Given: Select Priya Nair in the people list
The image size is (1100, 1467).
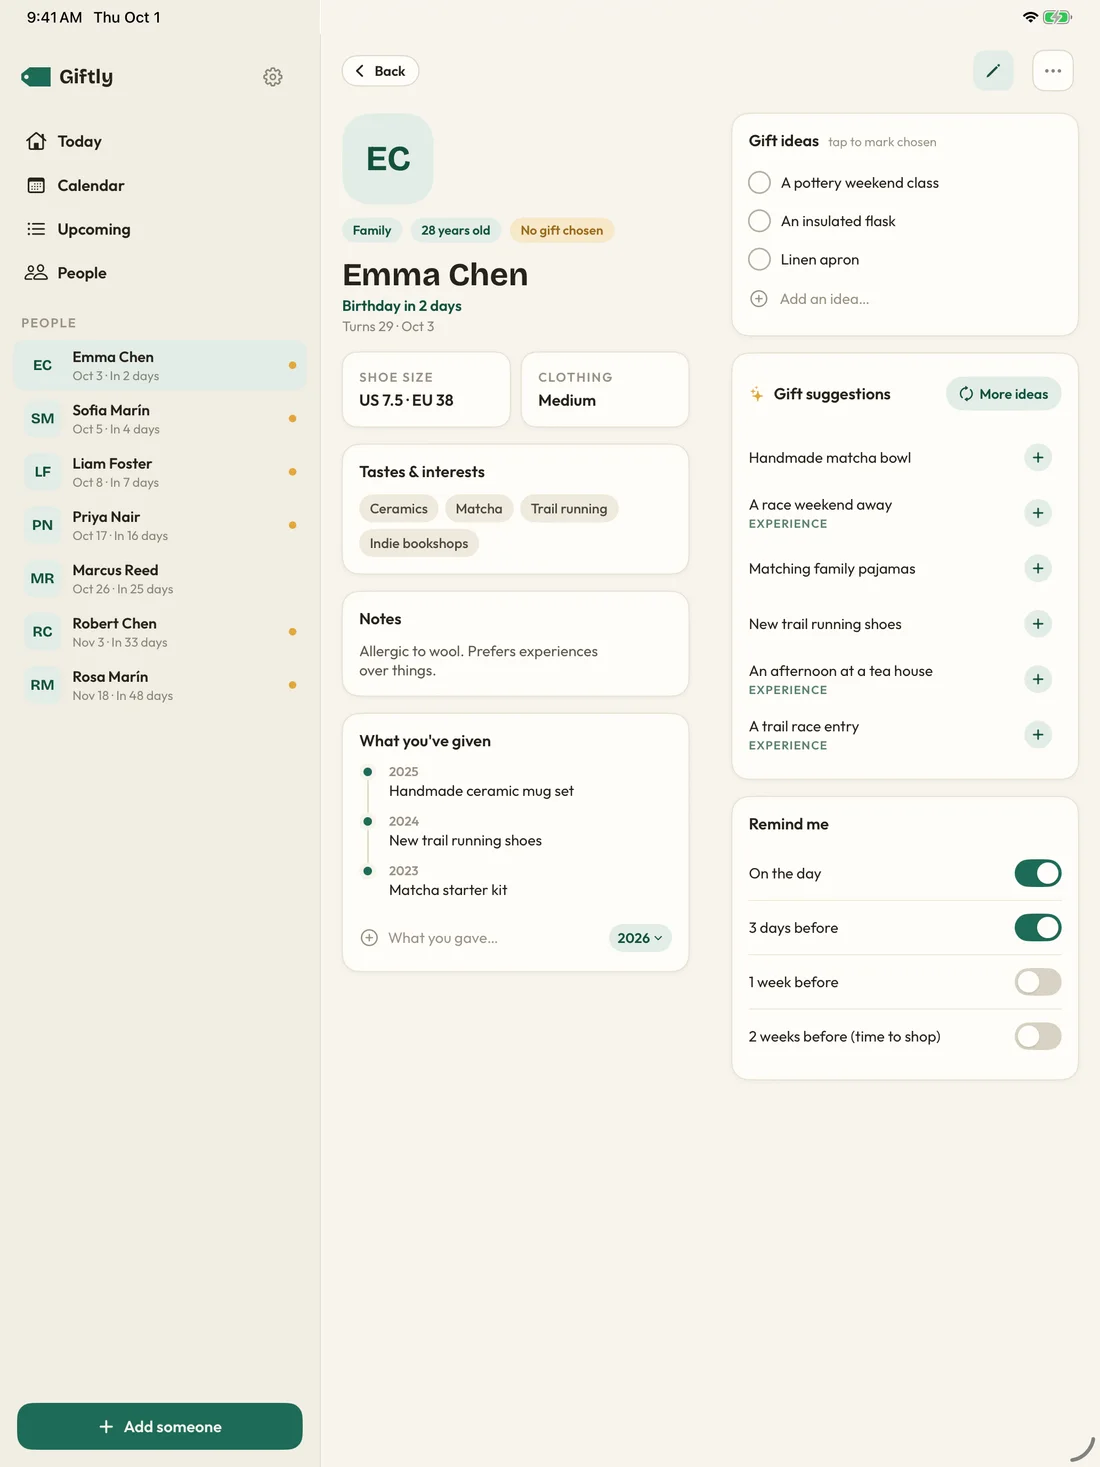Looking at the screenshot, I should point(160,526).
